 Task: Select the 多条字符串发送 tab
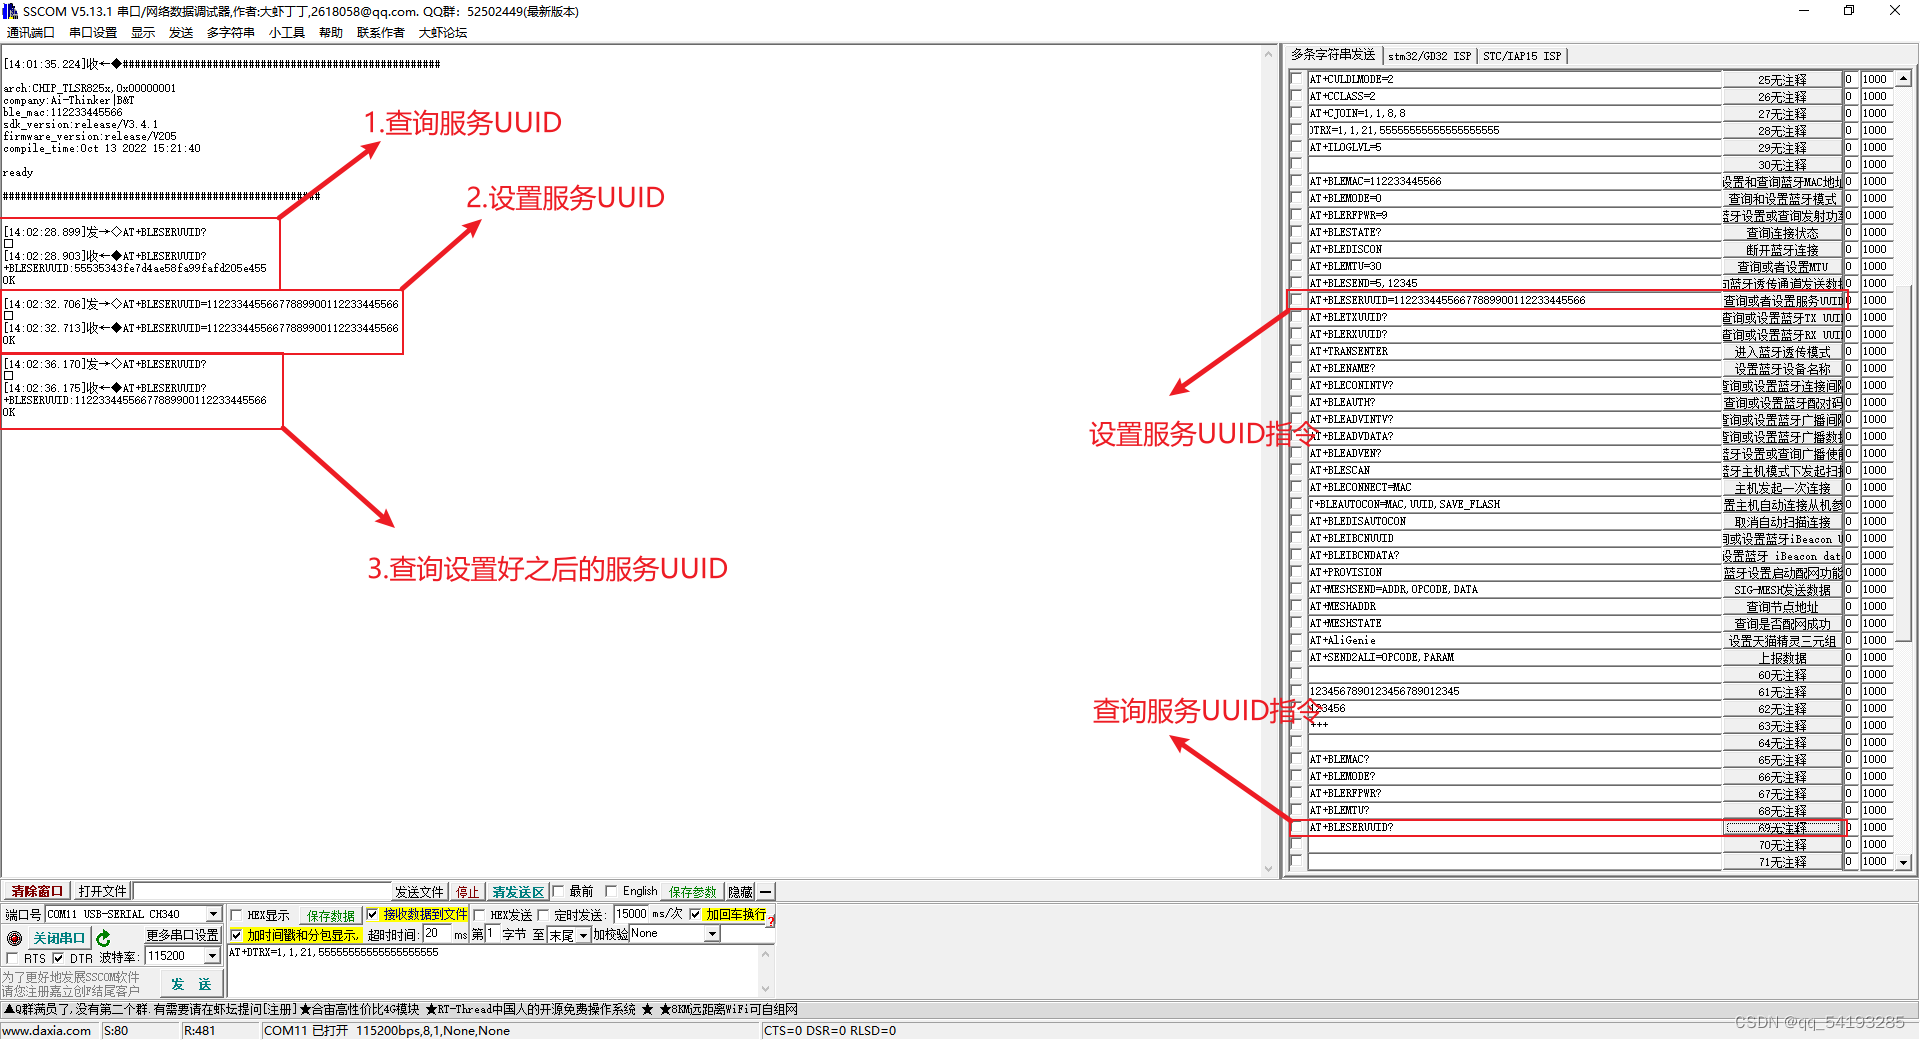click(1333, 55)
